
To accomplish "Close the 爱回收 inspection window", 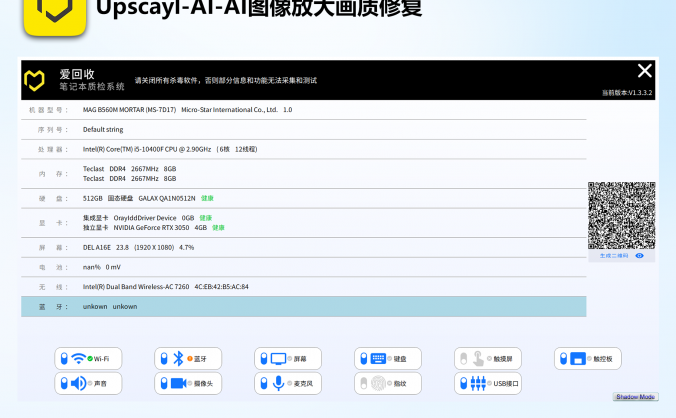I will tap(645, 71).
